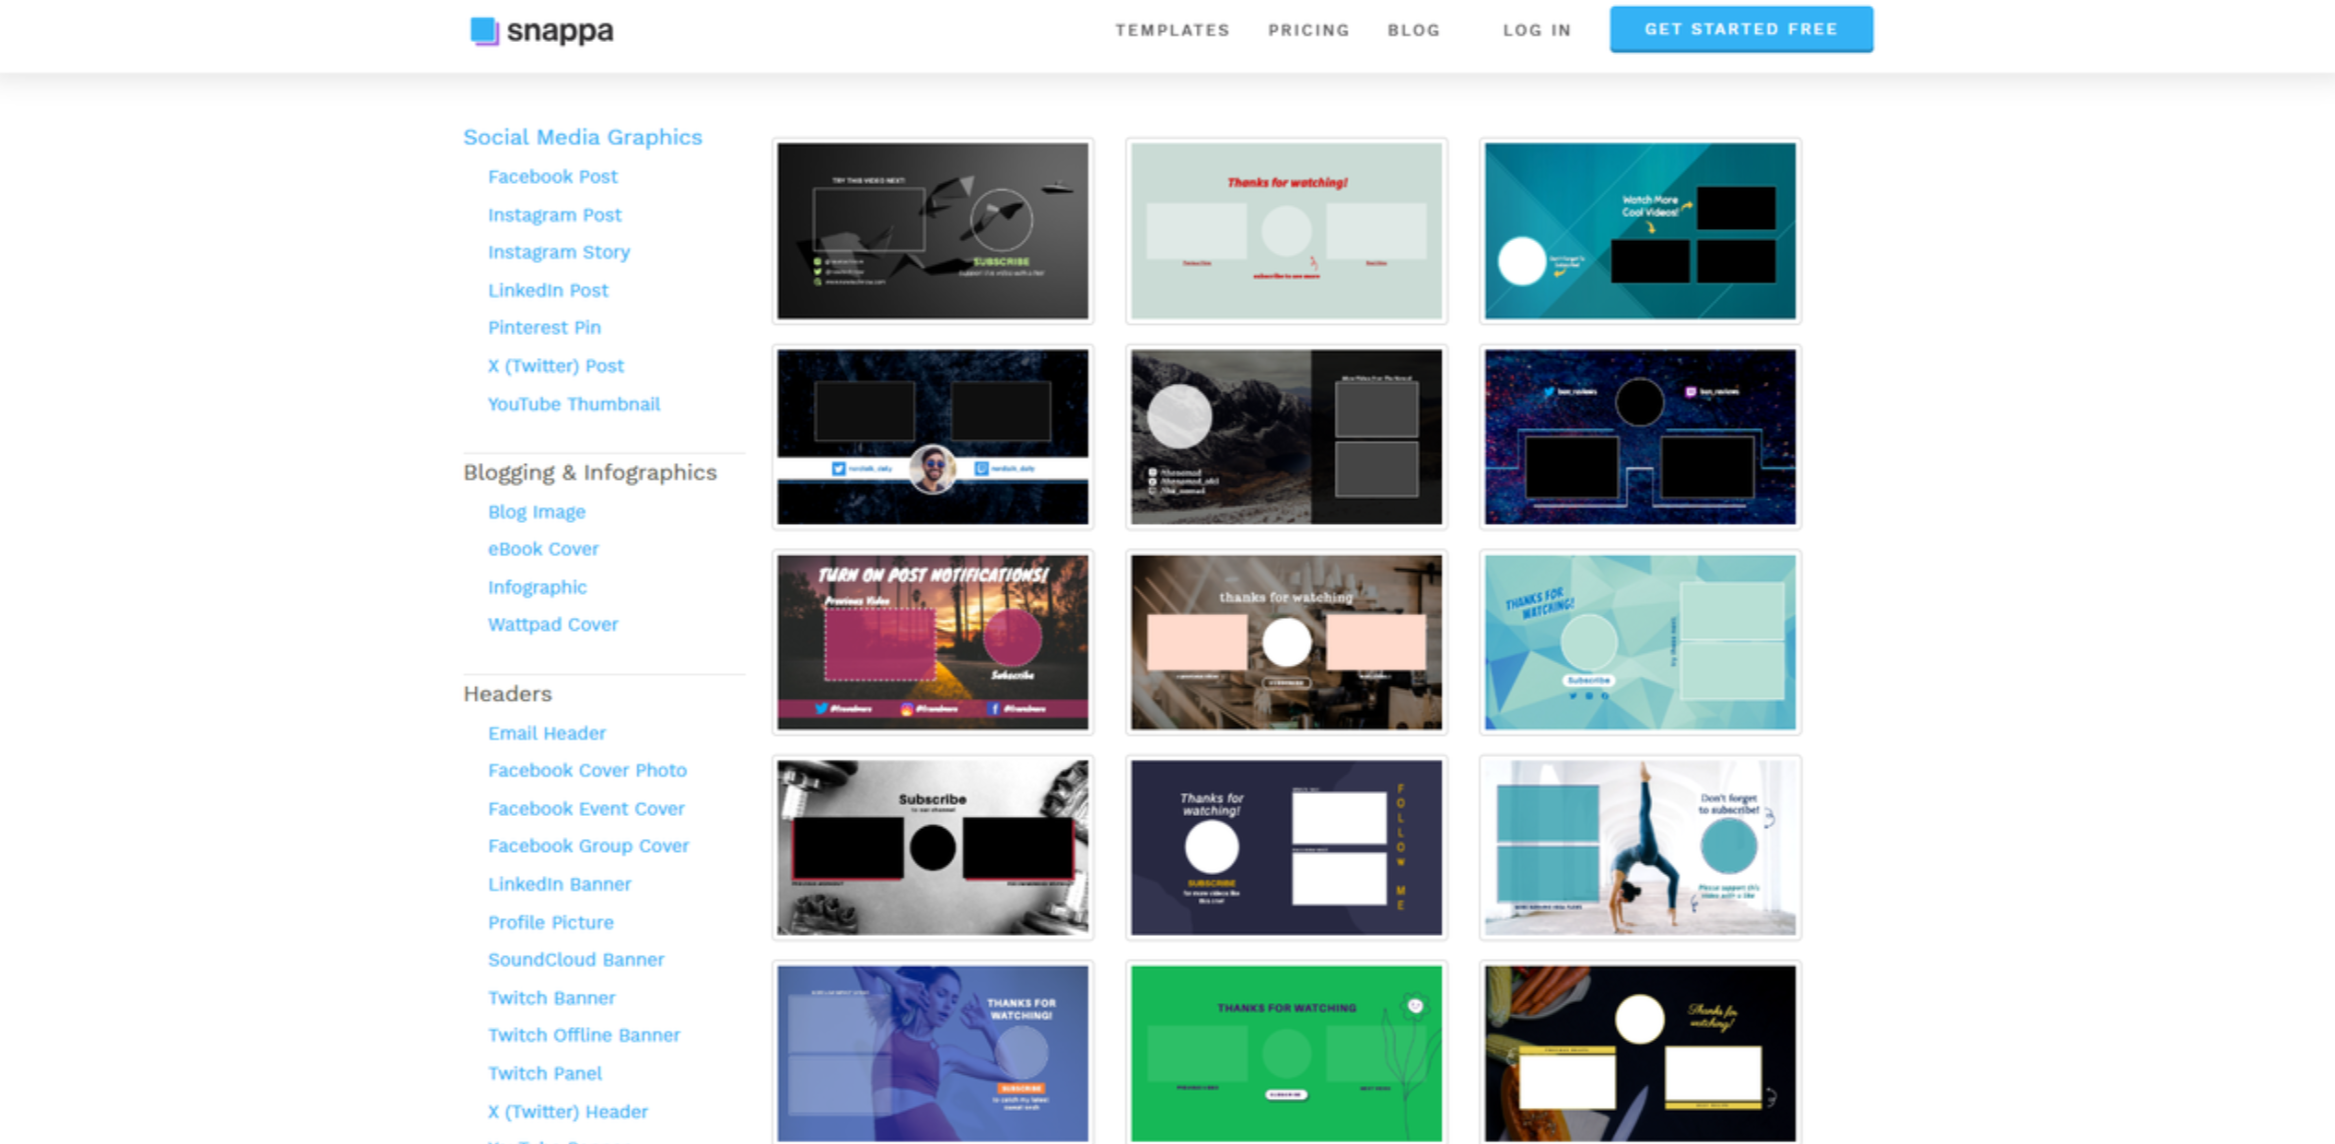Image resolution: width=2335 pixels, height=1144 pixels.
Task: Click the LOG IN link
Action: [x=1537, y=30]
